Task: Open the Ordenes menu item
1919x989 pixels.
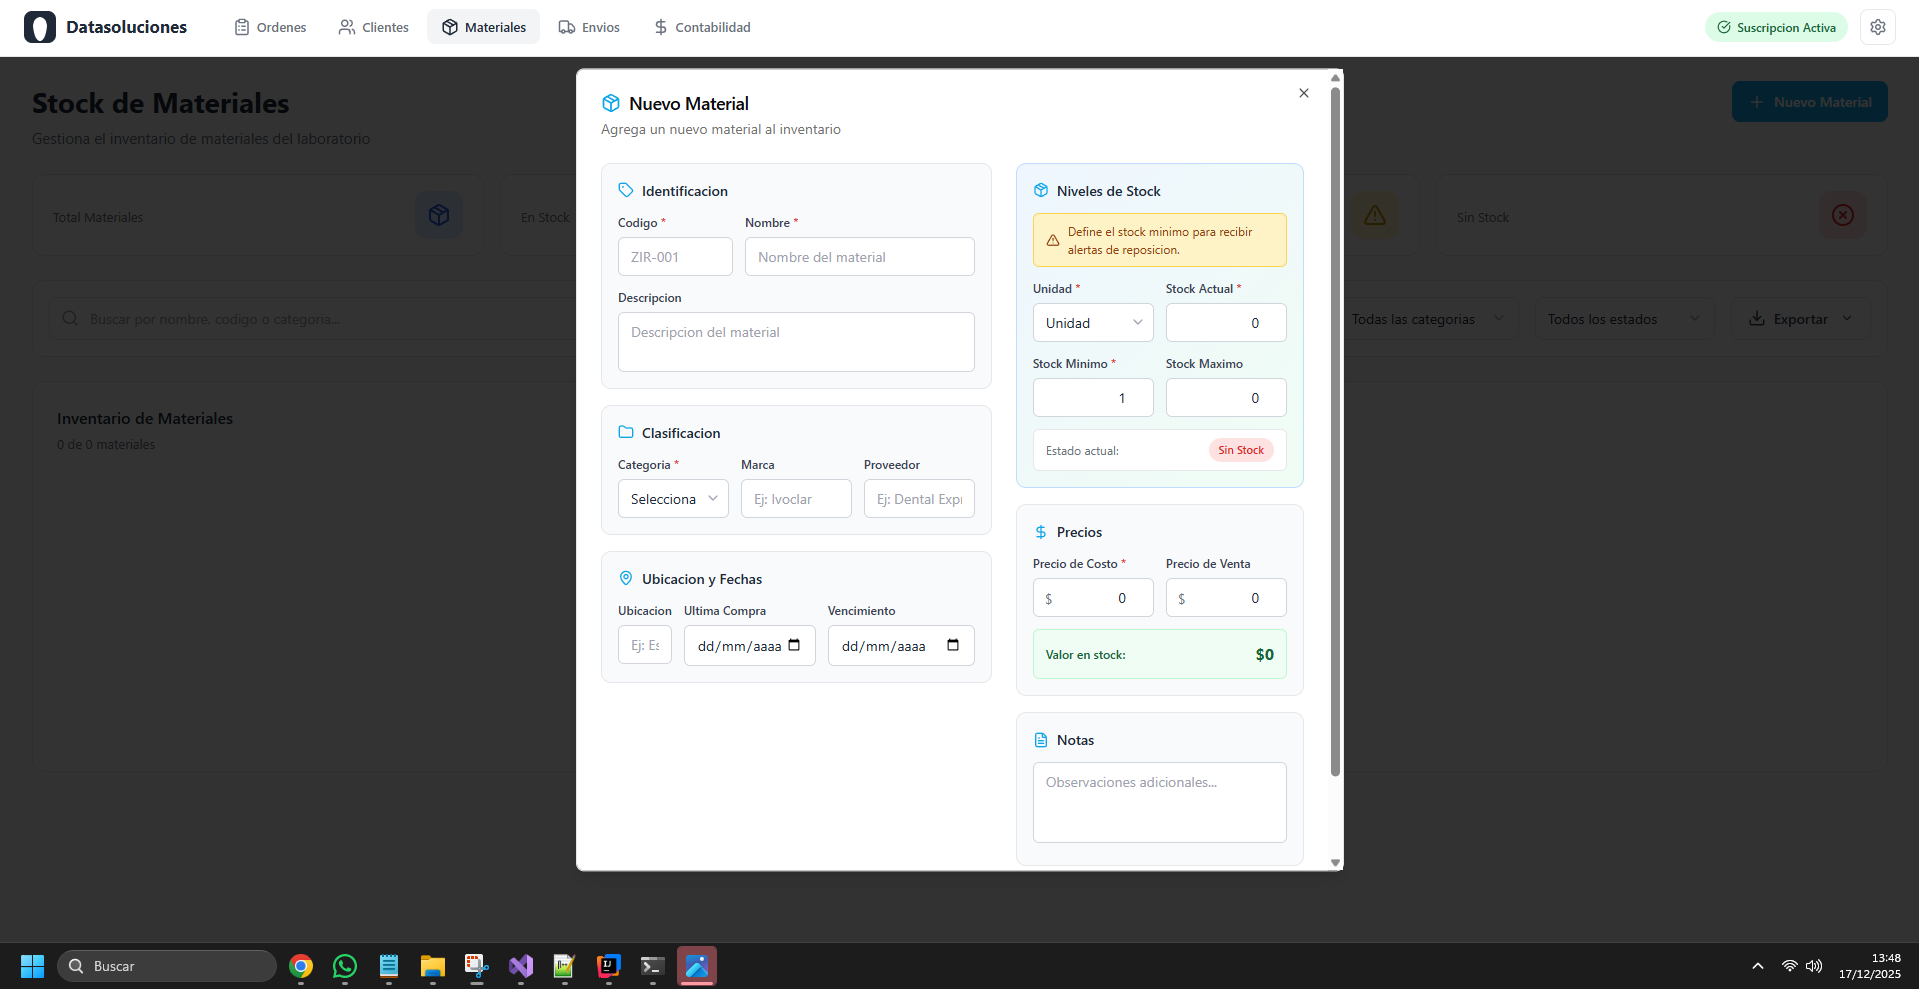Action: coord(270,27)
